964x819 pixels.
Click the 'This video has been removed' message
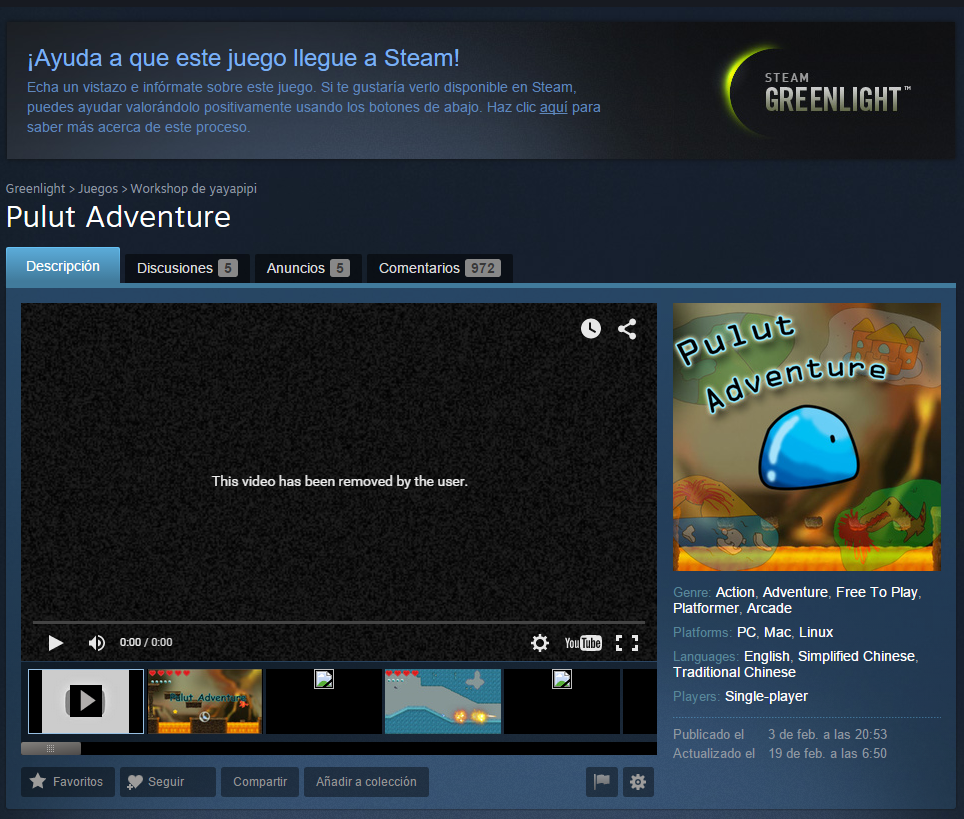click(339, 481)
